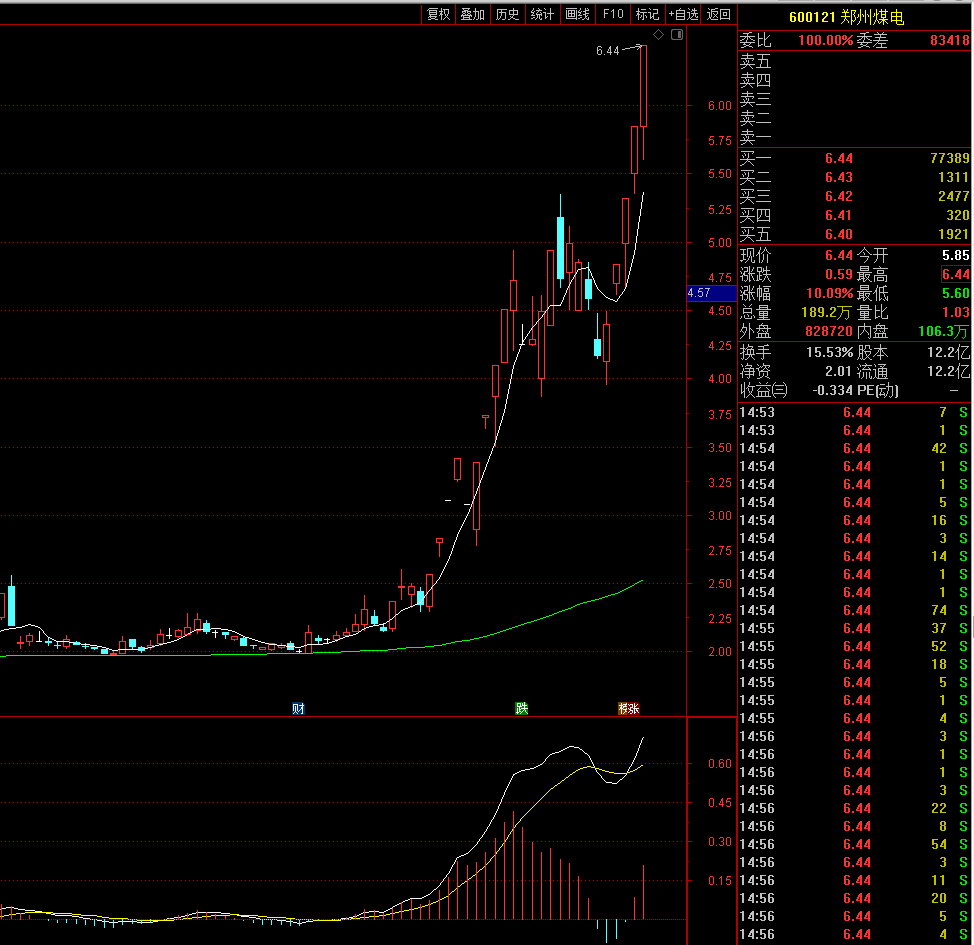Select the 卖一 ask row
974x945 pixels.
(855, 137)
